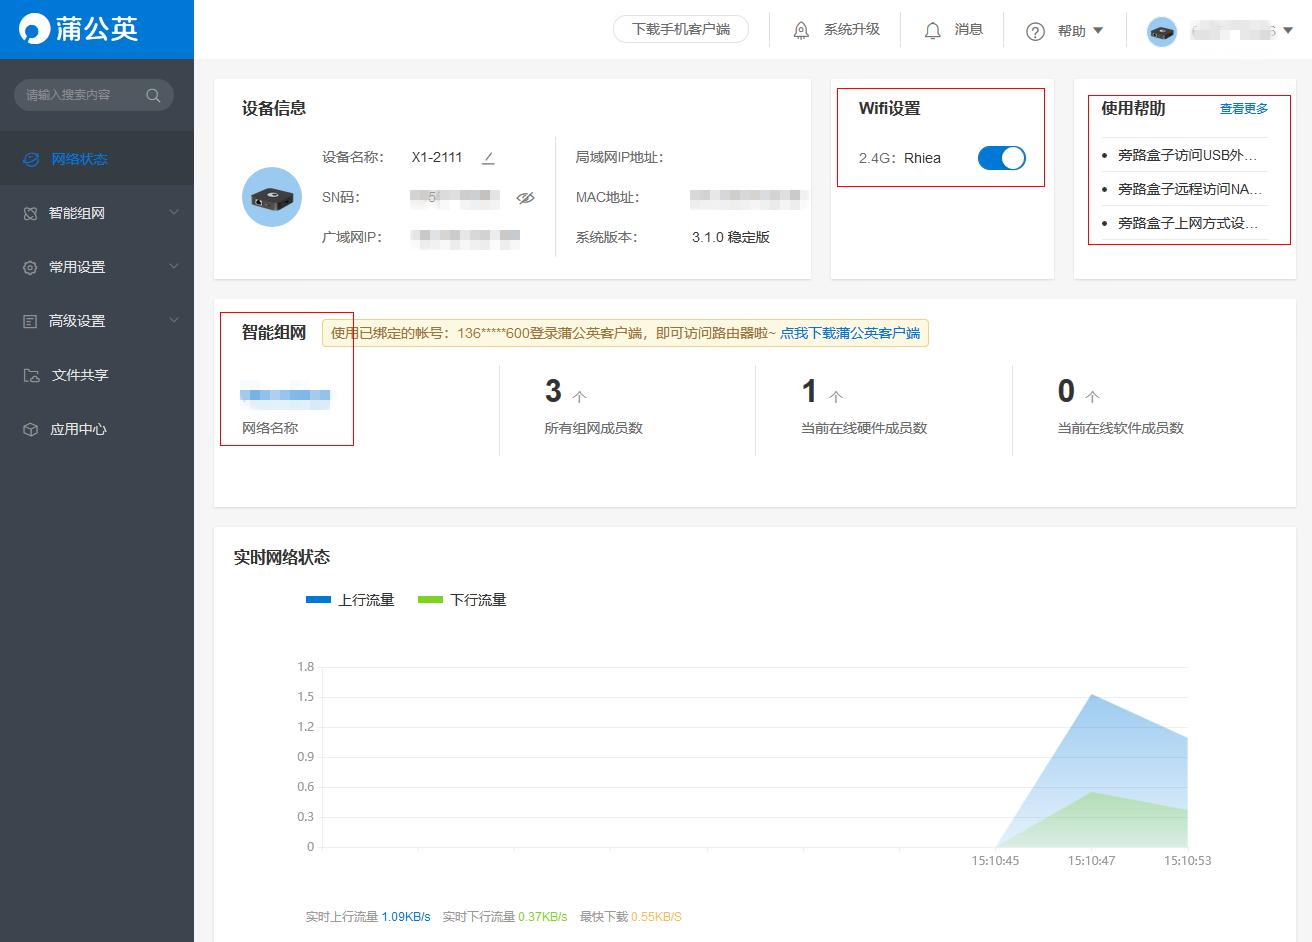The height and width of the screenshot is (942, 1312).
Task: Click the pencil icon to edit device name
Action: [488, 158]
